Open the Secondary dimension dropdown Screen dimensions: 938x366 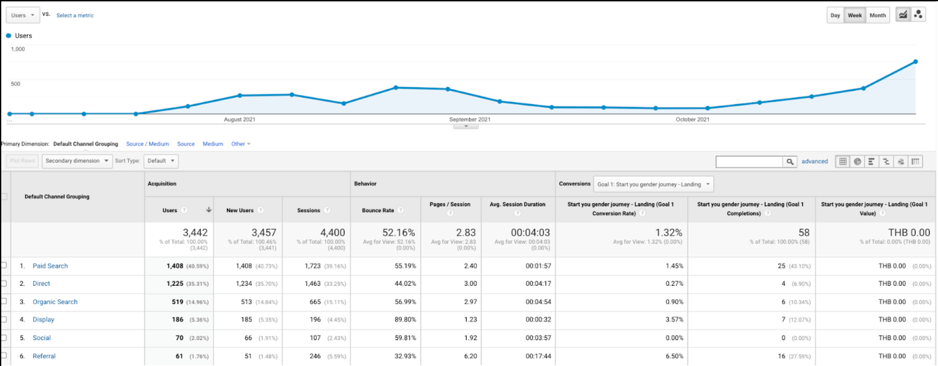77,161
